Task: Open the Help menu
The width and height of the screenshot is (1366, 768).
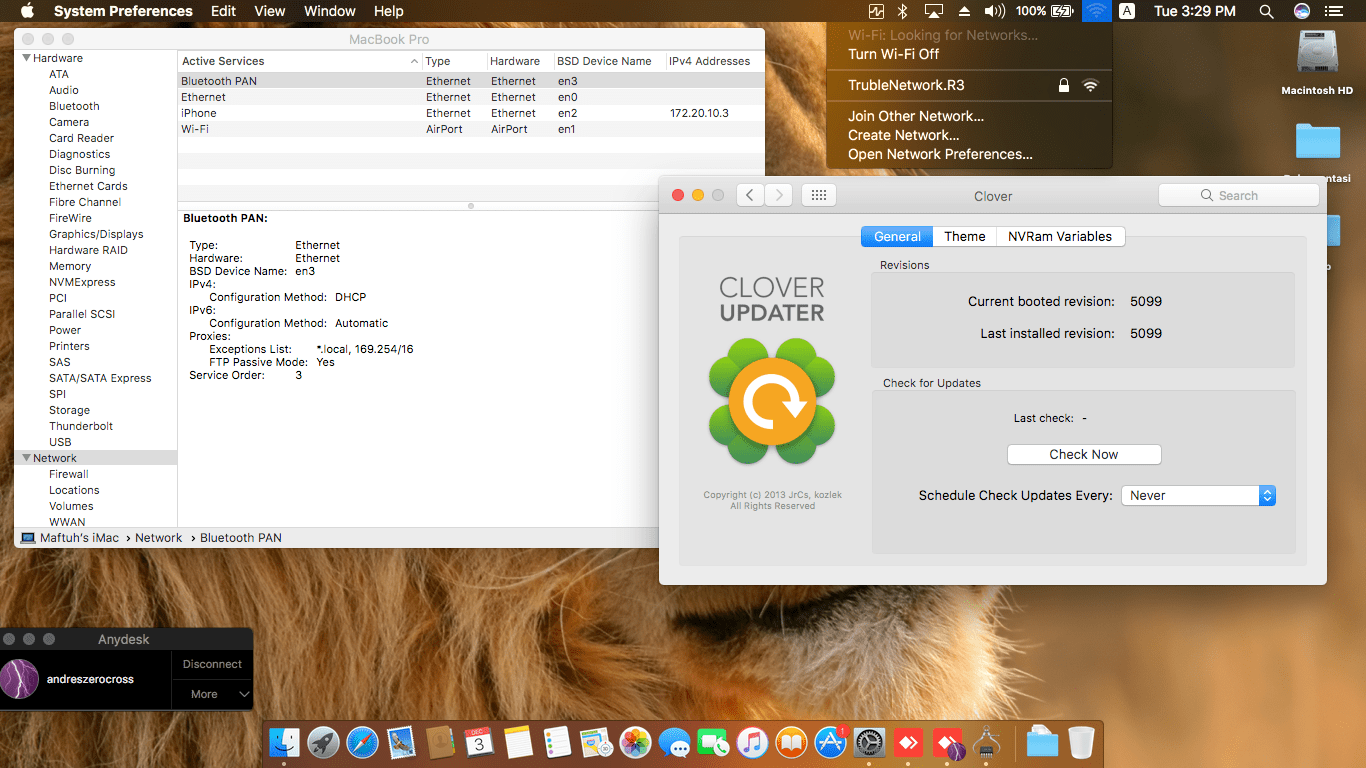Action: click(x=389, y=11)
